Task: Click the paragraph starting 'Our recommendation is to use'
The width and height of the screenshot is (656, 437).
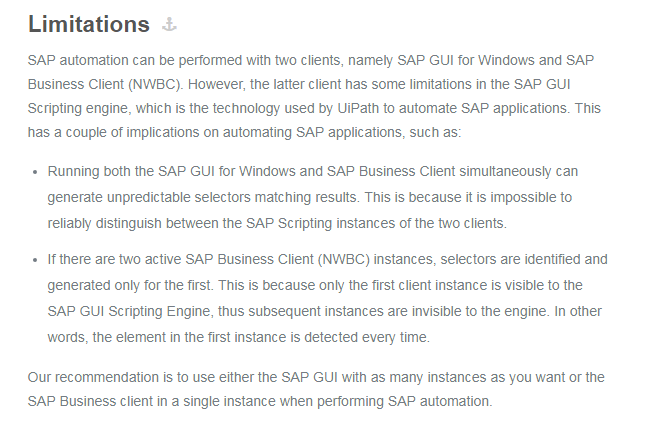Action: point(316,389)
